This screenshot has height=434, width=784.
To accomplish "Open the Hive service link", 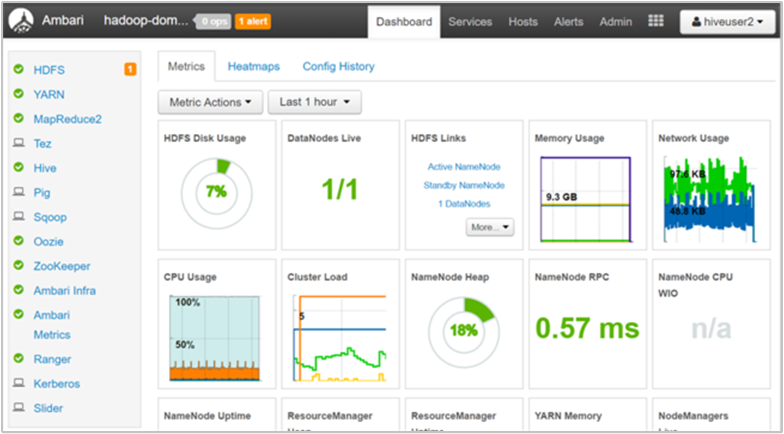I will pyautogui.click(x=45, y=168).
